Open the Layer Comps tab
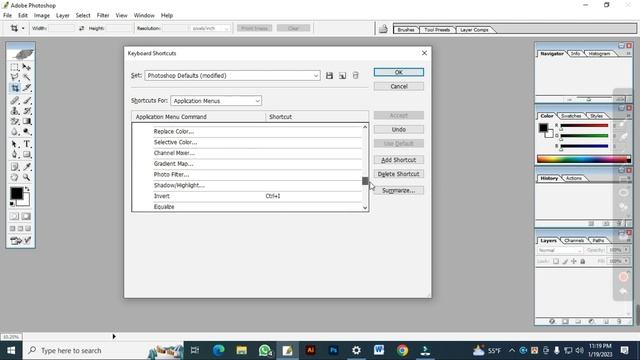The height and width of the screenshot is (360, 640). [x=474, y=30]
